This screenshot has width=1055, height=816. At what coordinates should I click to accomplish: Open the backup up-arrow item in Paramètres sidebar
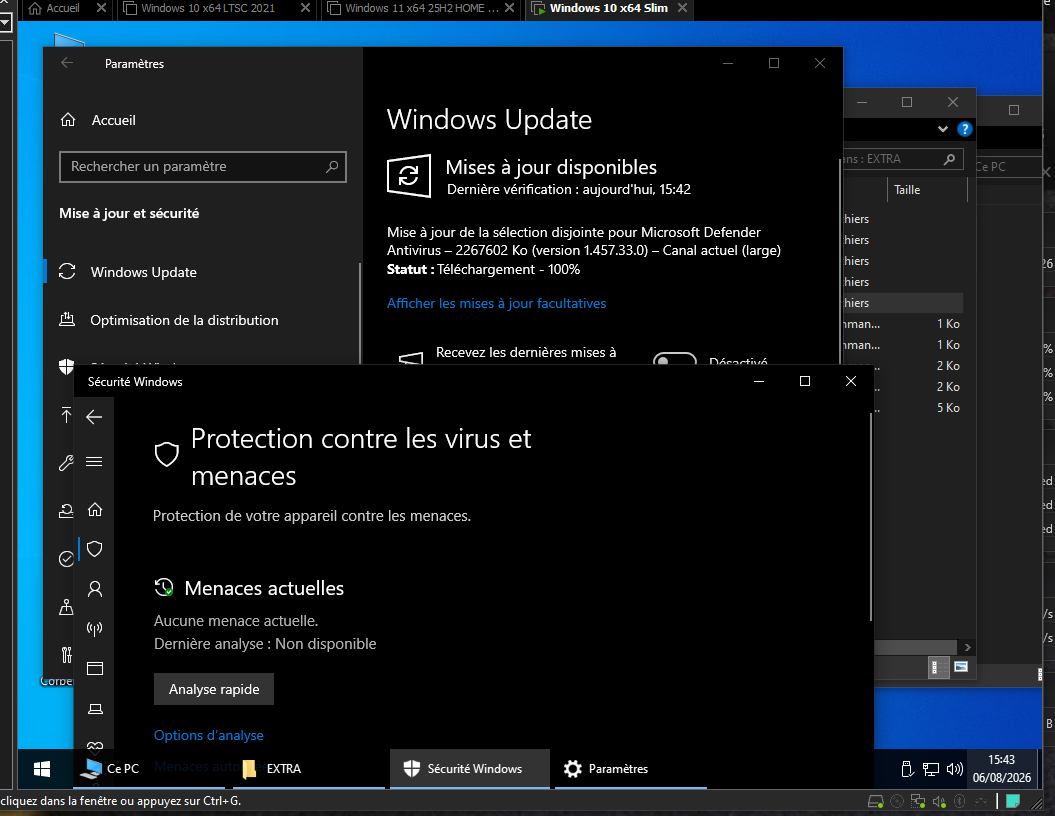point(66,415)
